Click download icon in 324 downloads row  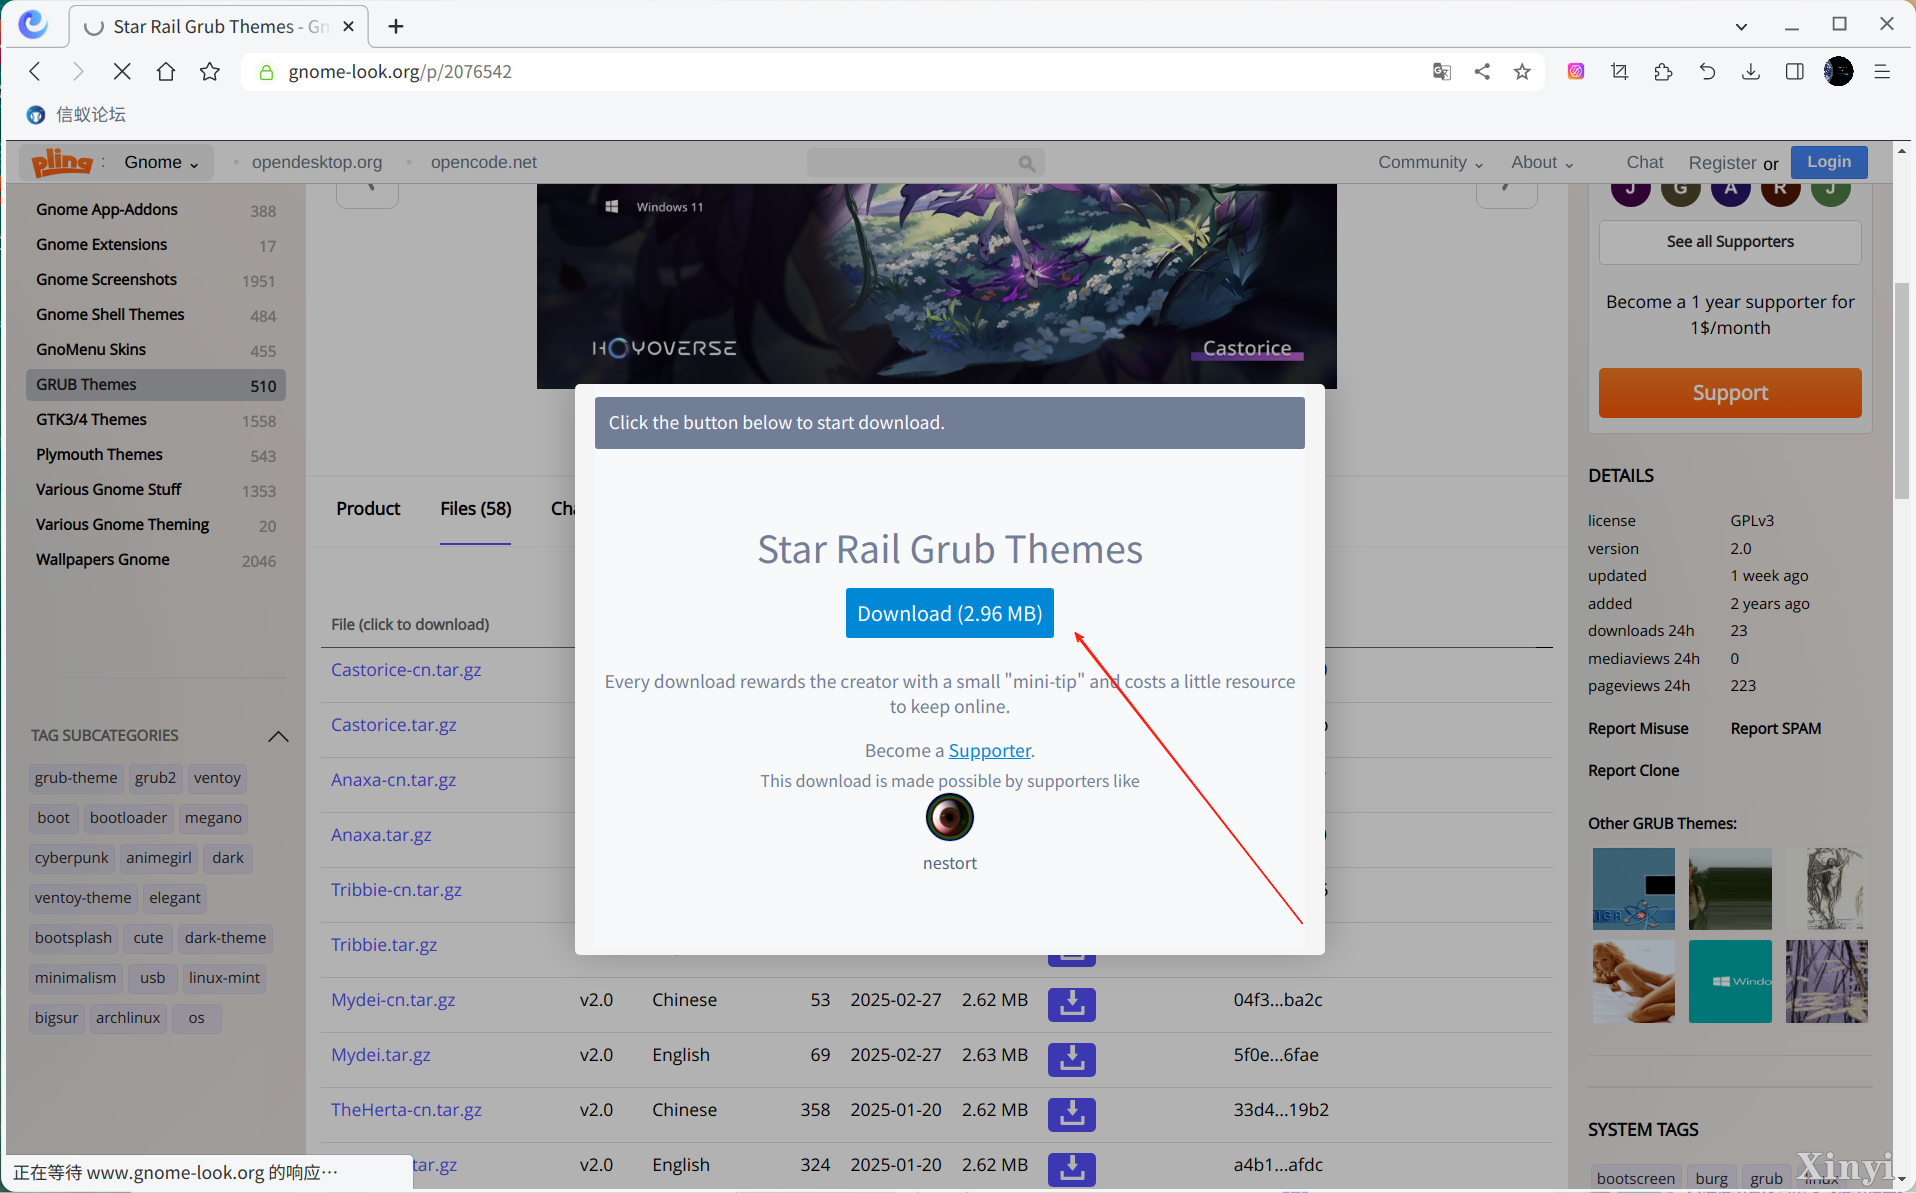click(x=1072, y=1168)
